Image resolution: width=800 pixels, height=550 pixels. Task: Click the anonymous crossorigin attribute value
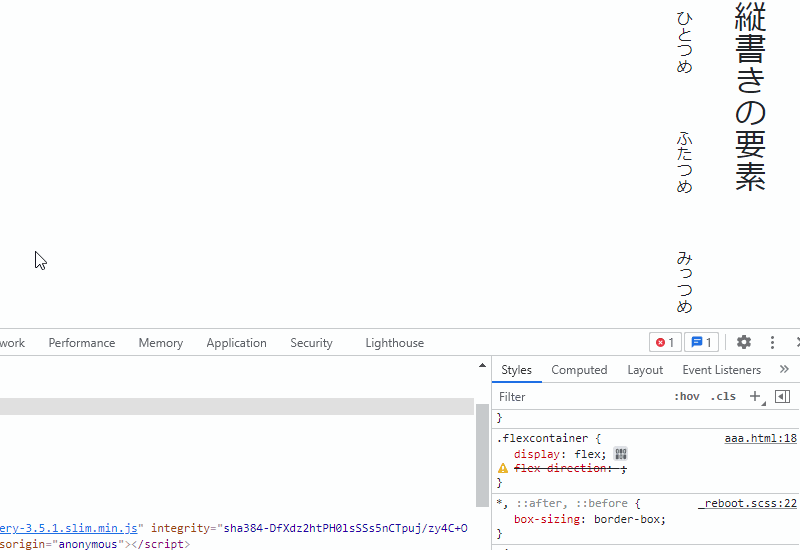click(88, 544)
